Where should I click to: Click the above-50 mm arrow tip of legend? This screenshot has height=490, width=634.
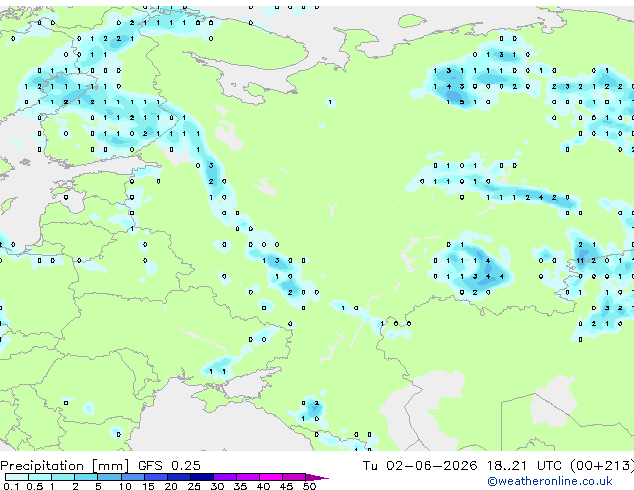tap(317, 477)
